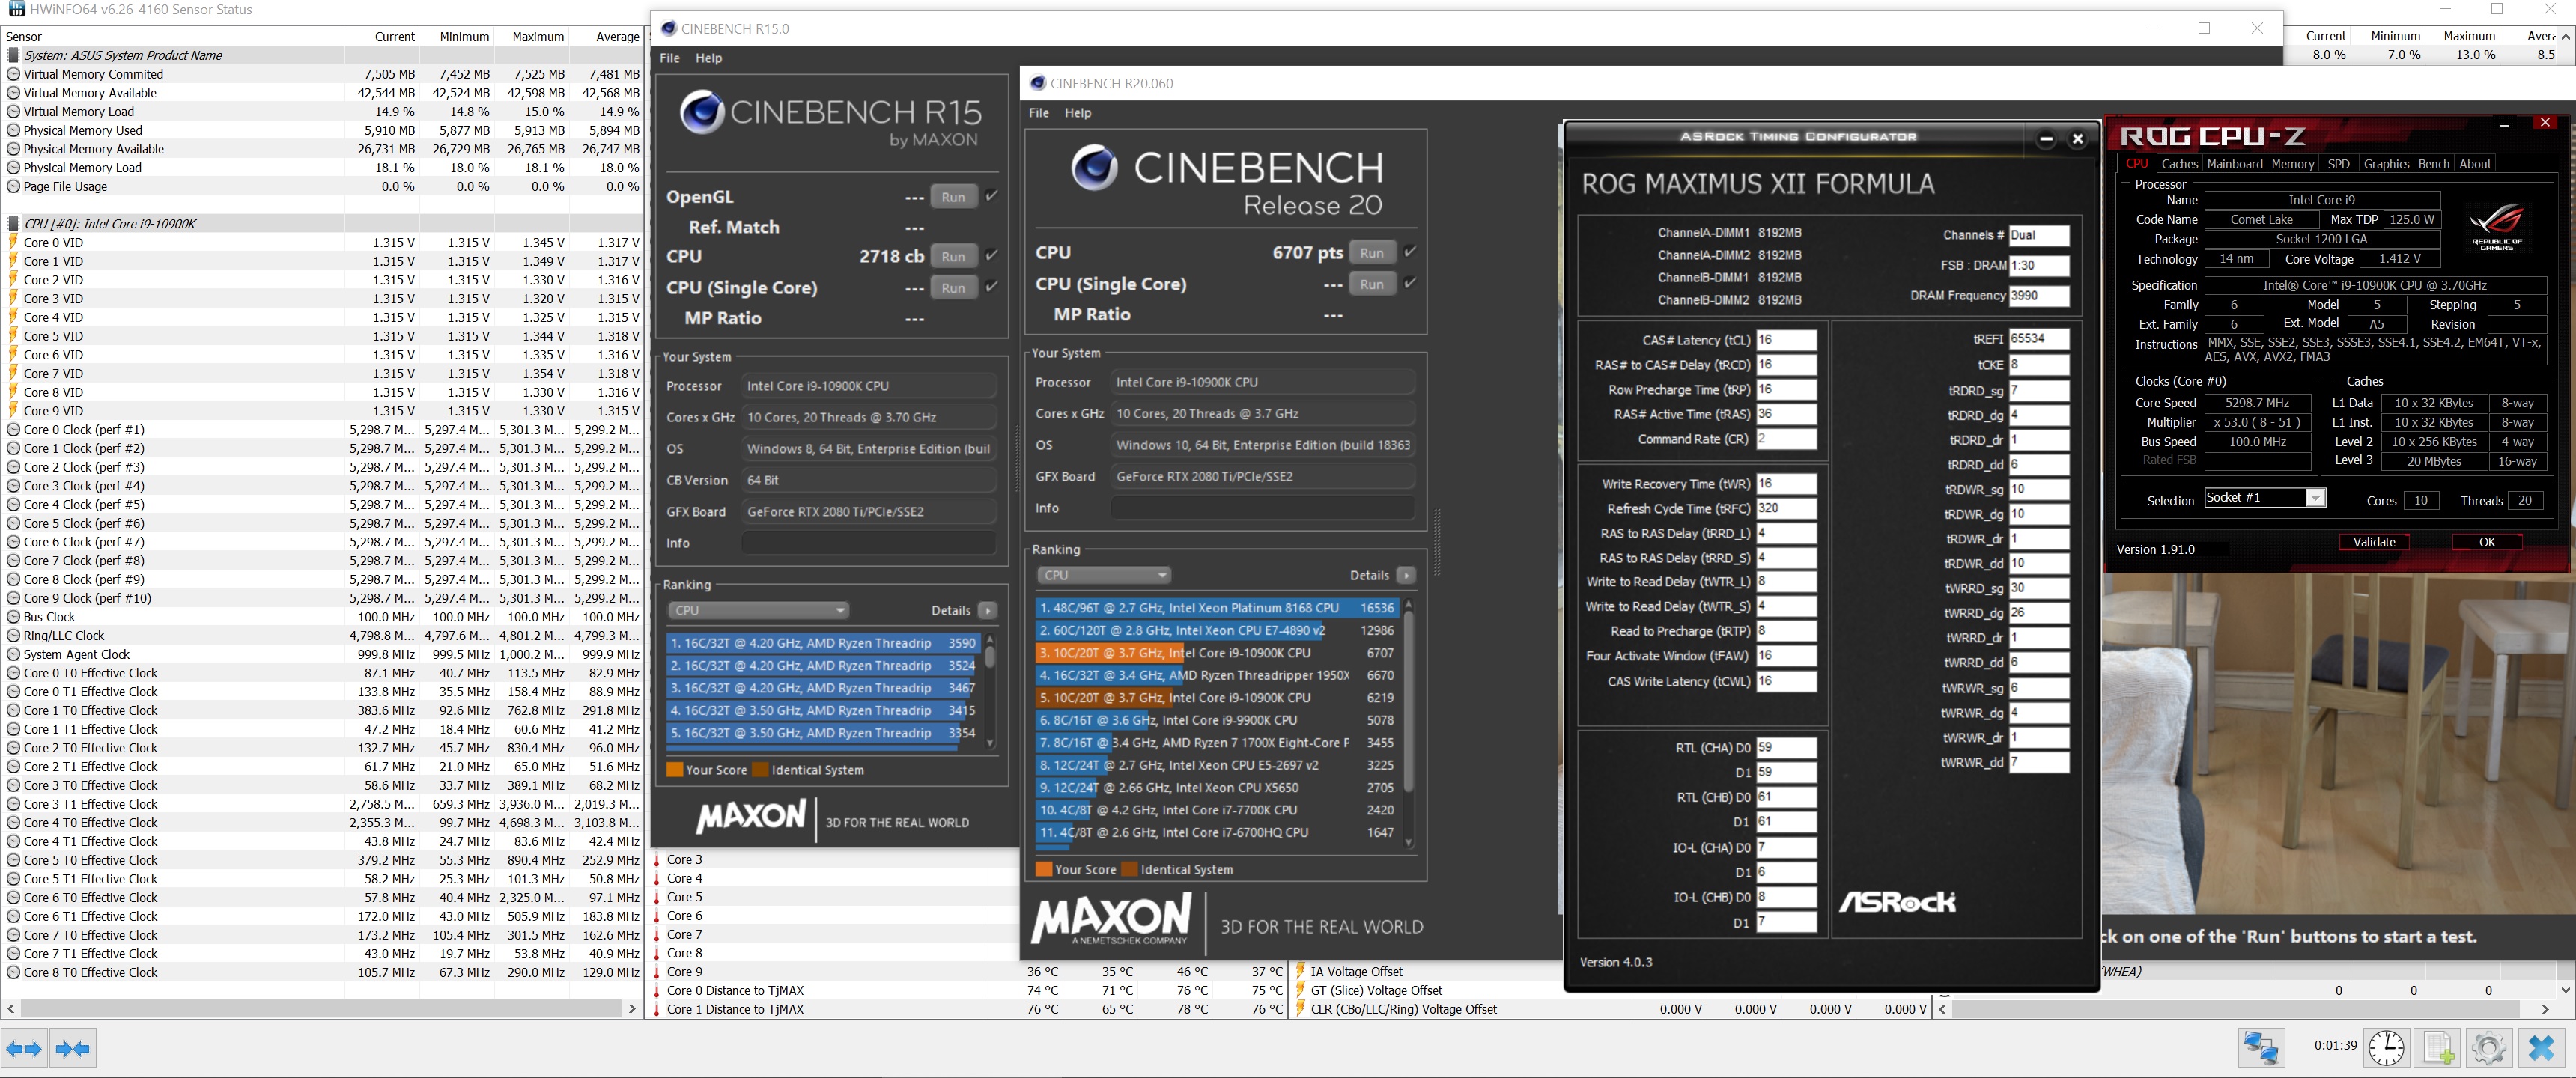Screen dimensions: 2576x1078
Task: Click the reset clock timer icon
Action: pos(2386,1047)
